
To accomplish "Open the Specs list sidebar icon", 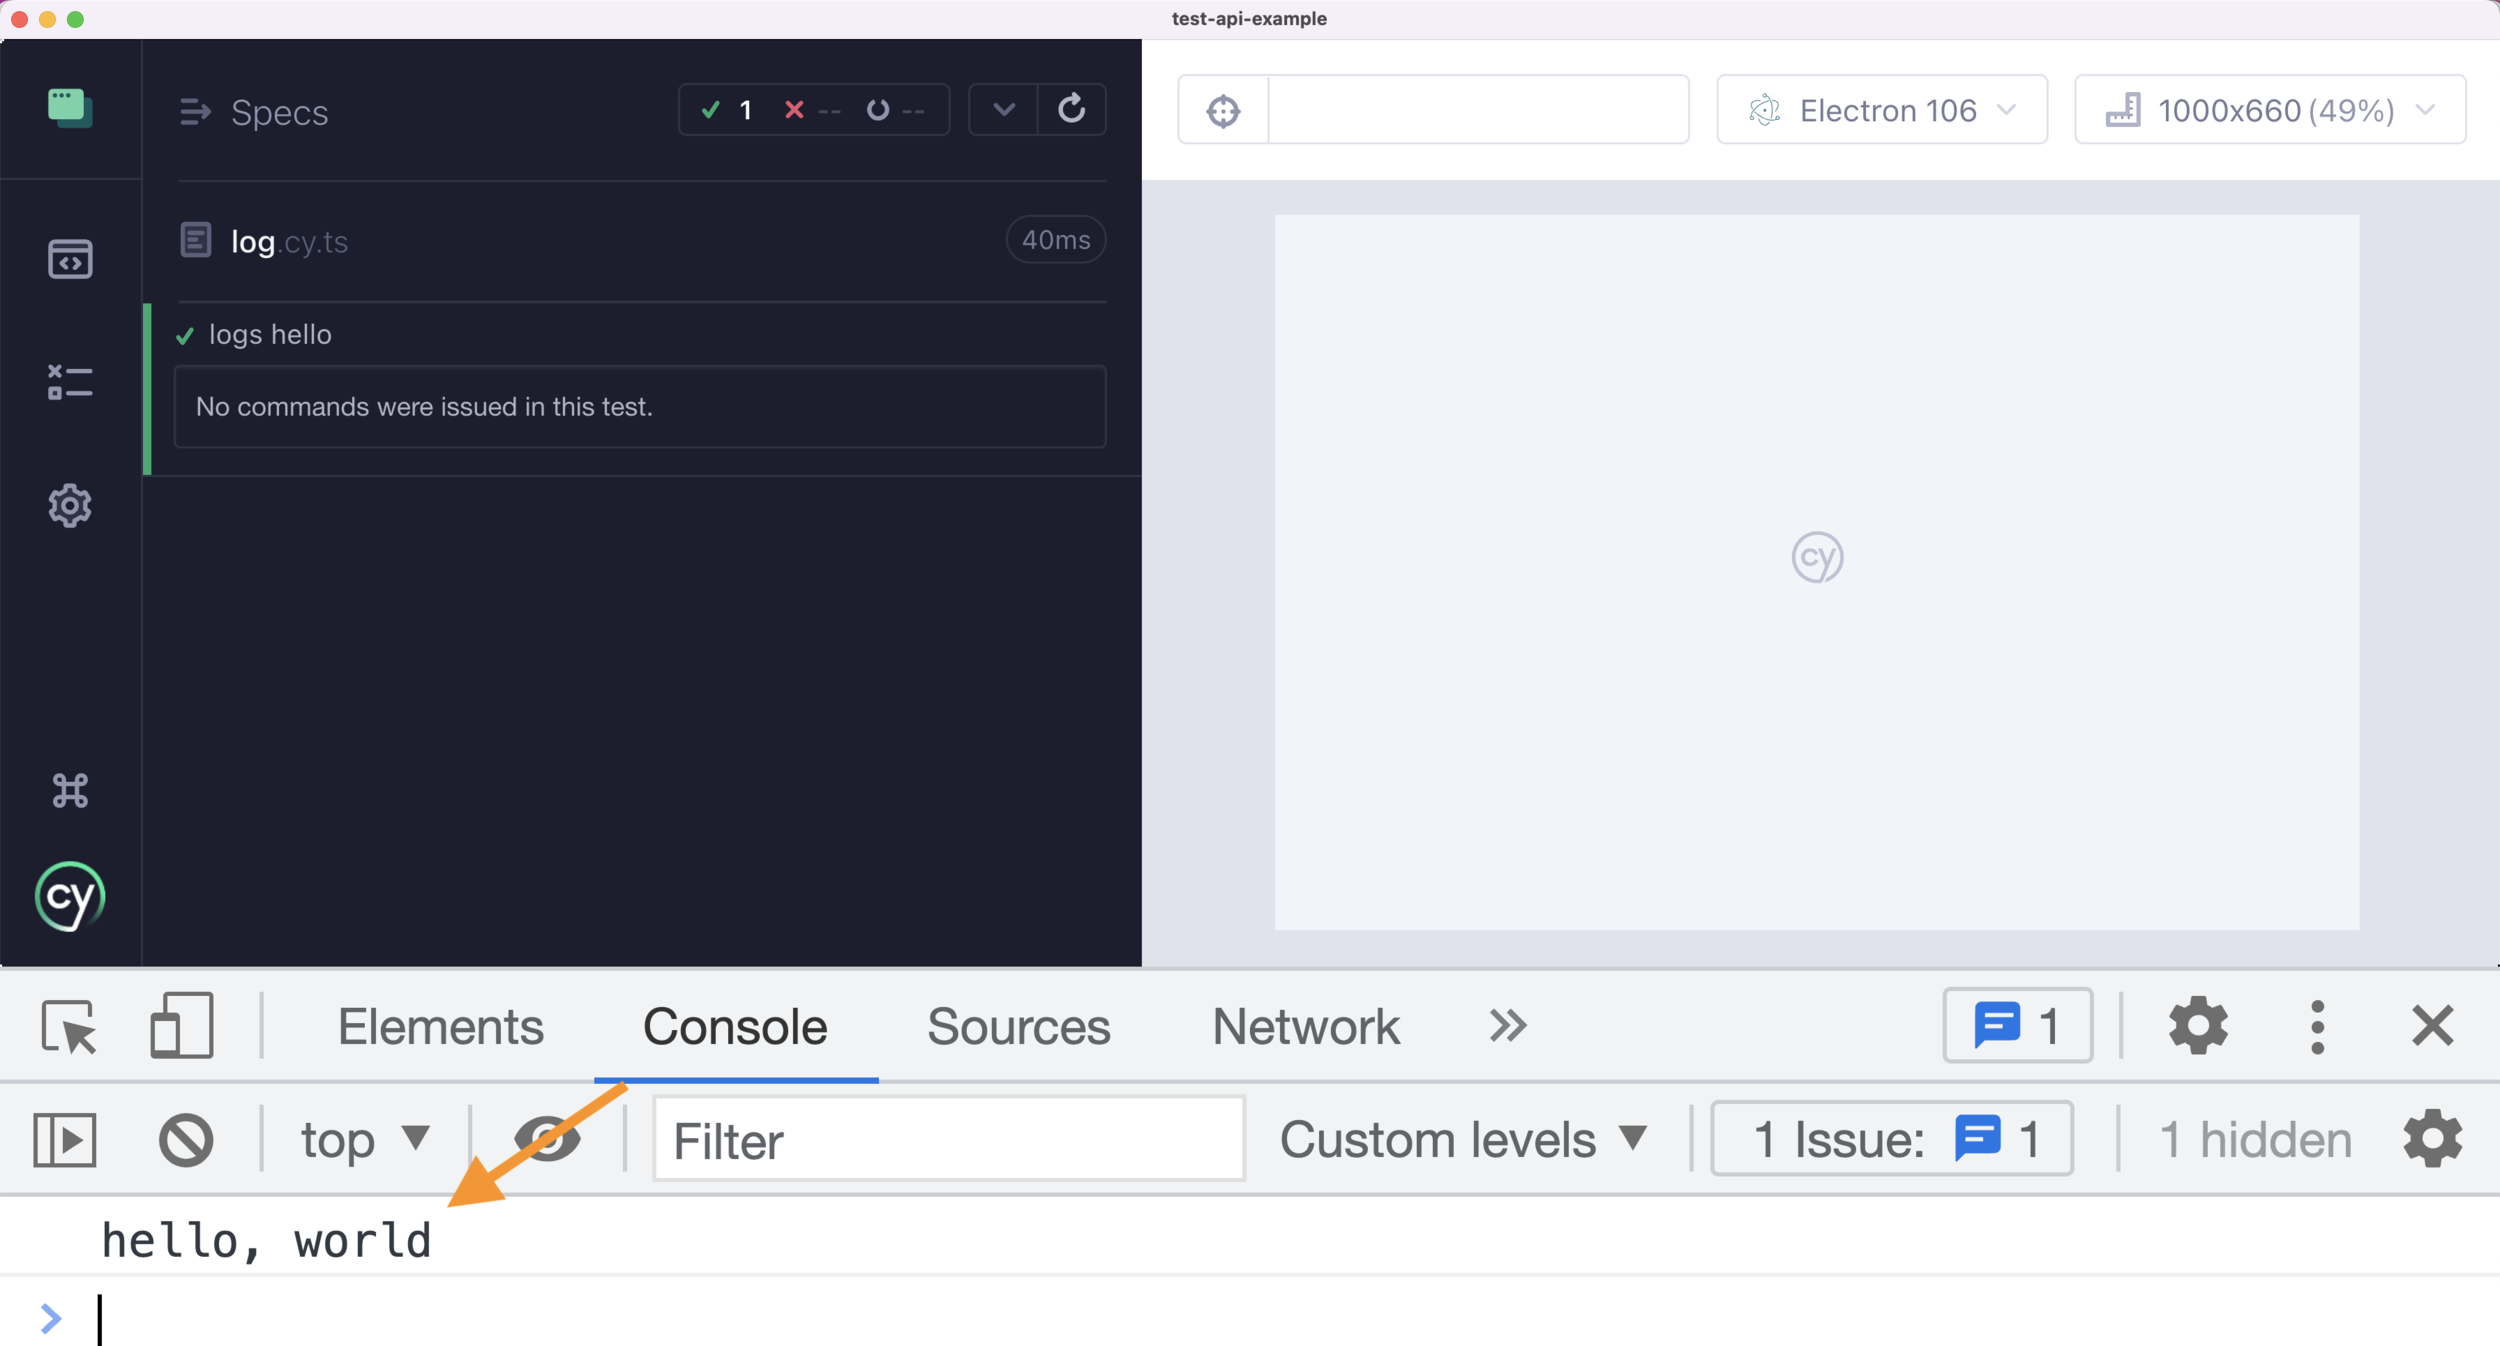I will (x=70, y=259).
